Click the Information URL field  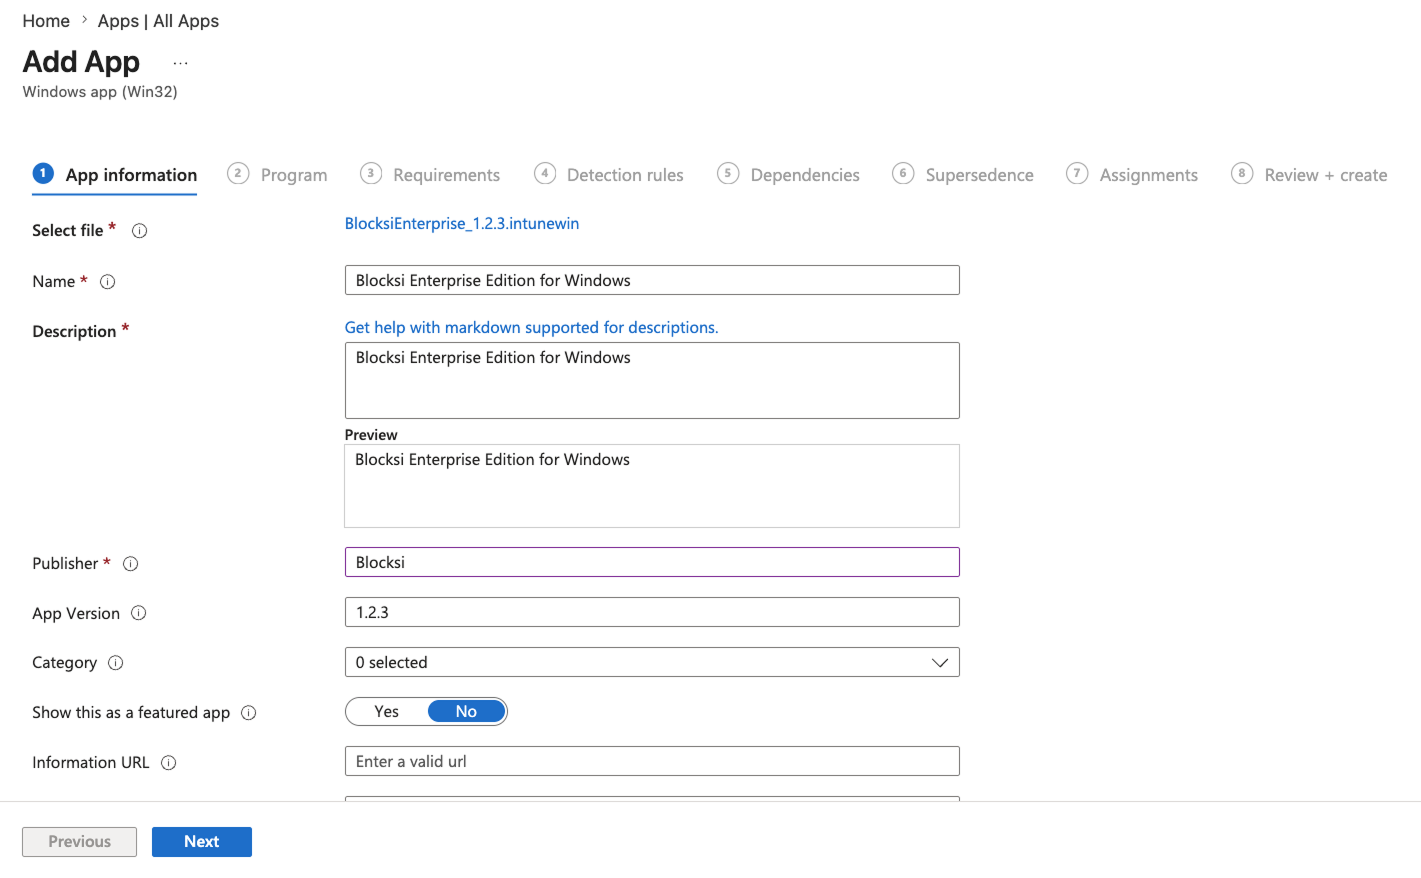652,761
